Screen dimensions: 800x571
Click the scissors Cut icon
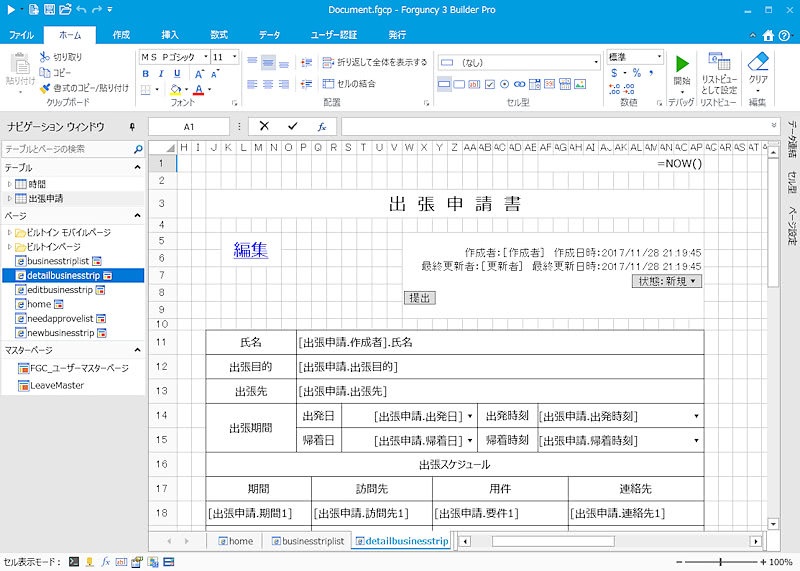(x=46, y=57)
